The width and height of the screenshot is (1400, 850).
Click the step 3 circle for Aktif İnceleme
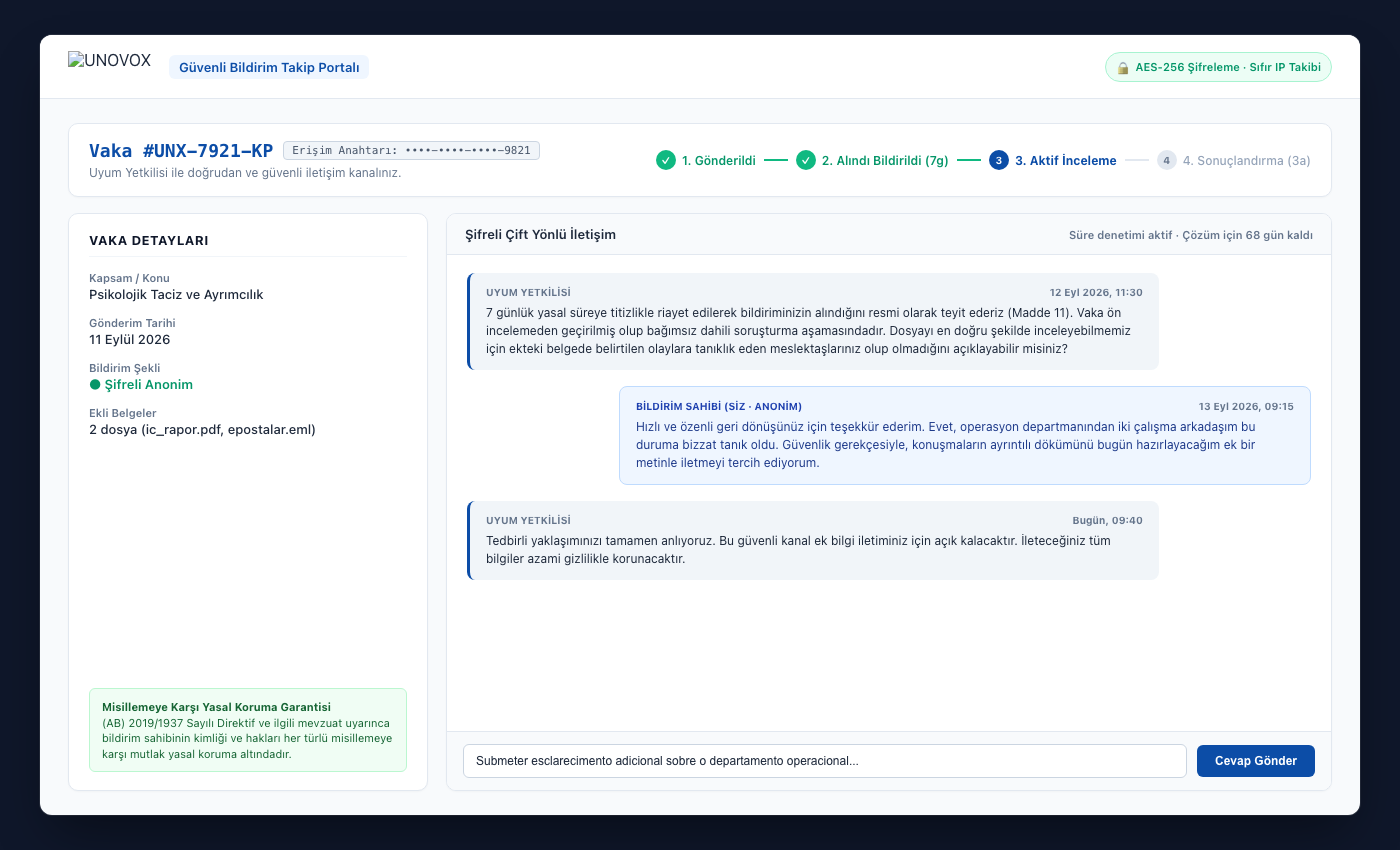click(999, 160)
